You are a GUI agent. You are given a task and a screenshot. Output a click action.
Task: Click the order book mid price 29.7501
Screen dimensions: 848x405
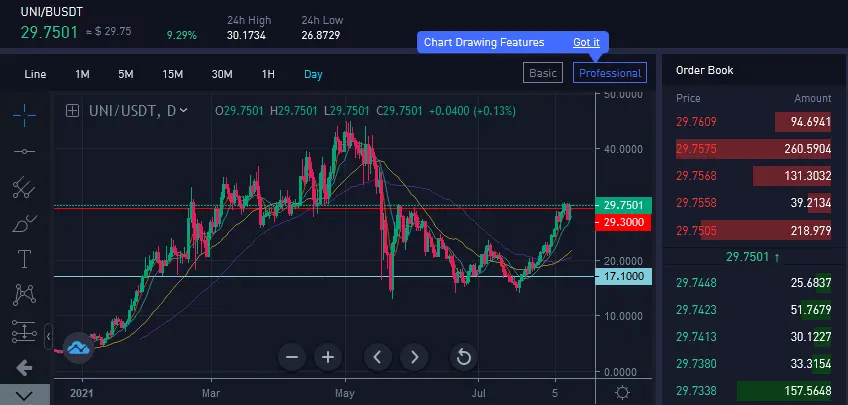752,257
